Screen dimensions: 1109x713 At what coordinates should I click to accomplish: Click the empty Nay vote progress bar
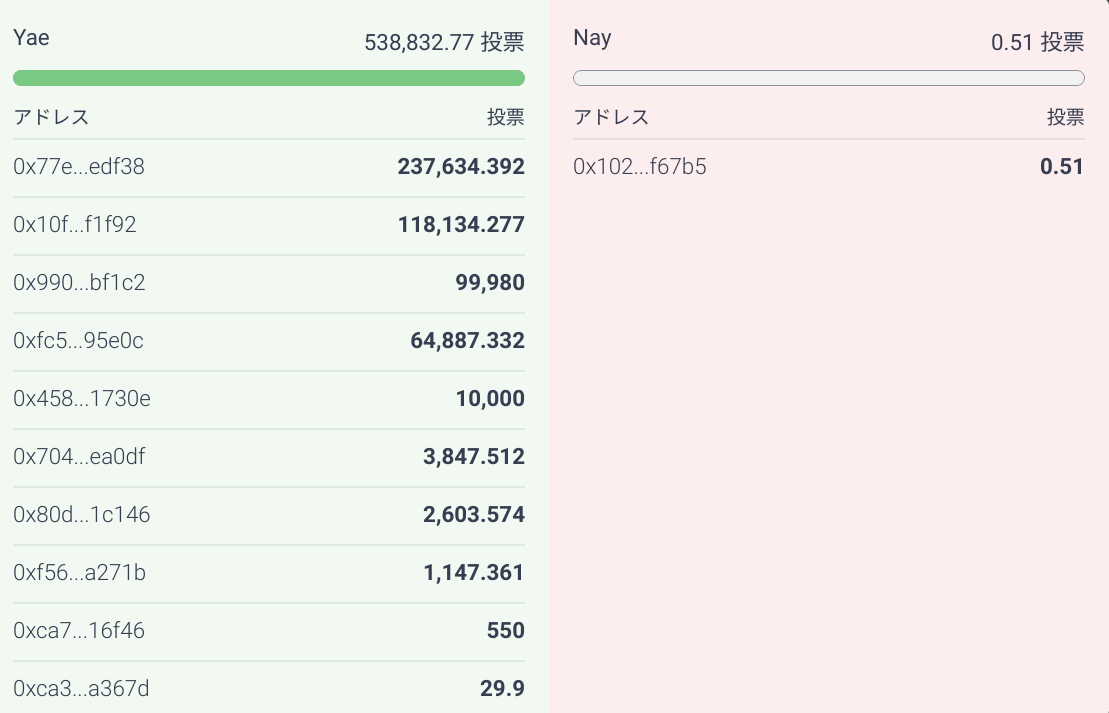(x=829, y=78)
